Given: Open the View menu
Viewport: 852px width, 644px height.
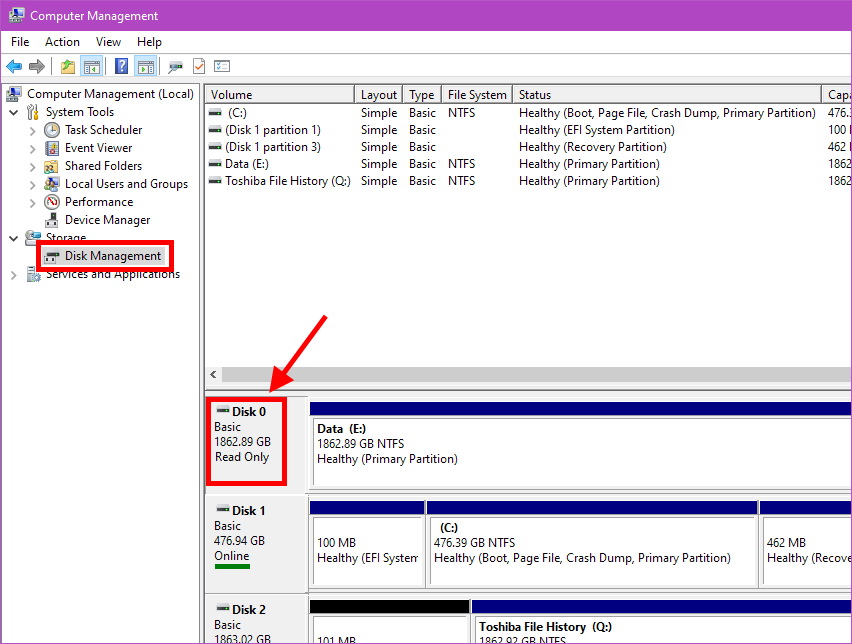Looking at the screenshot, I should point(108,41).
